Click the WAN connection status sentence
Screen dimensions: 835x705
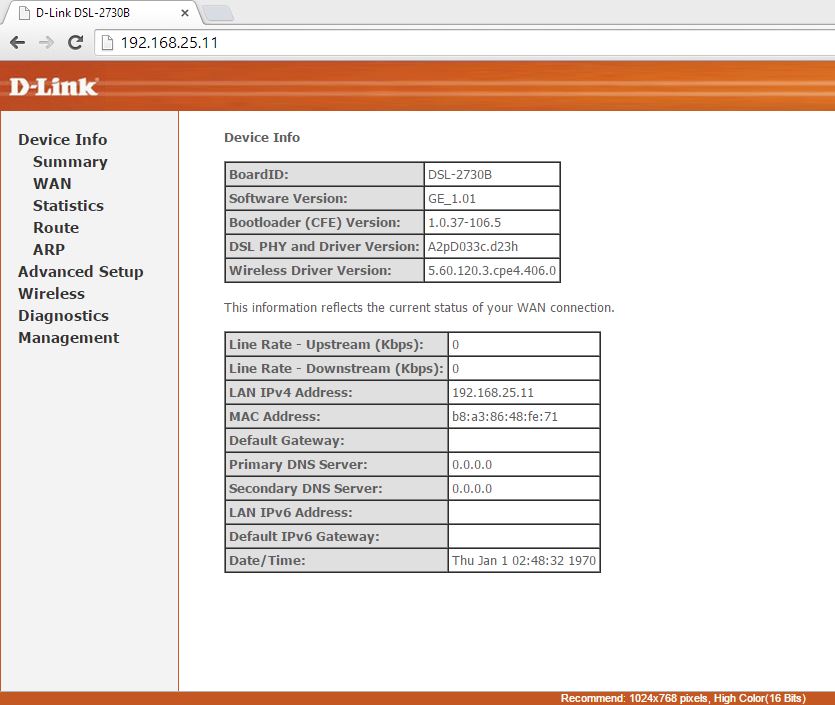419,308
